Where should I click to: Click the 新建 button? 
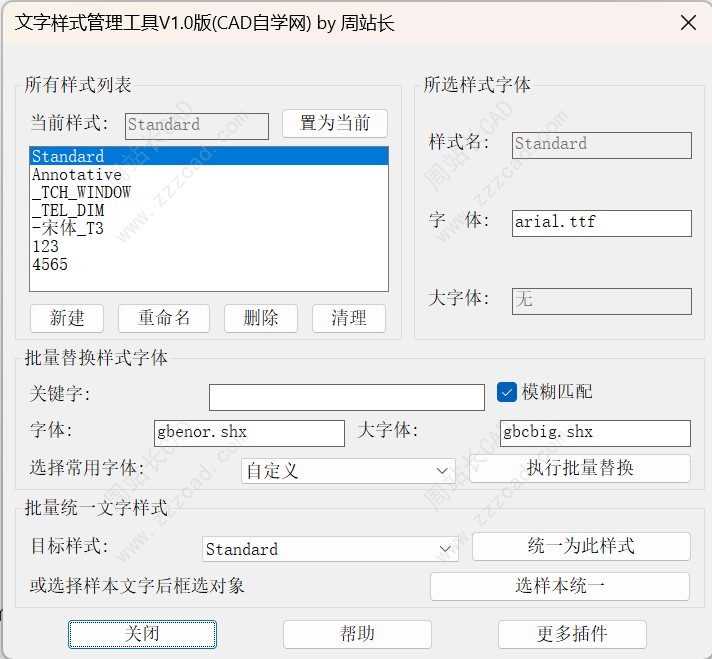click(x=67, y=318)
